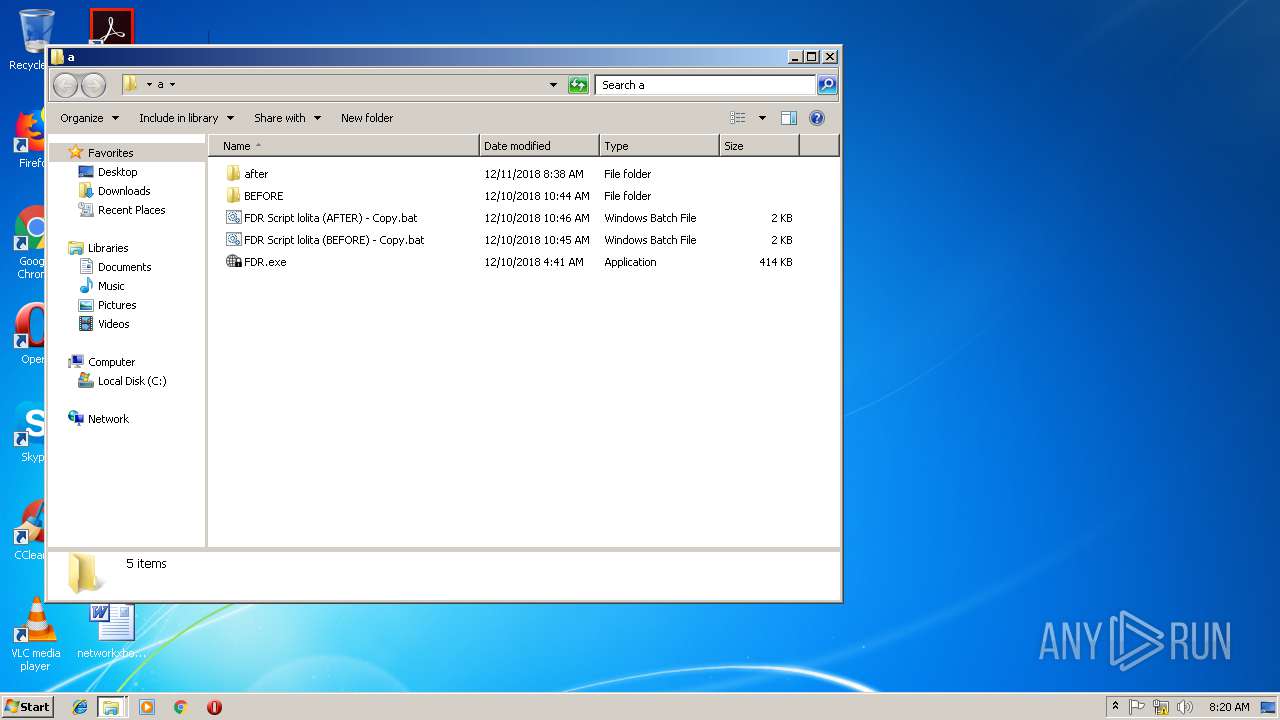Click the search magnifier icon
Viewport: 1280px width, 720px height.
click(x=827, y=85)
